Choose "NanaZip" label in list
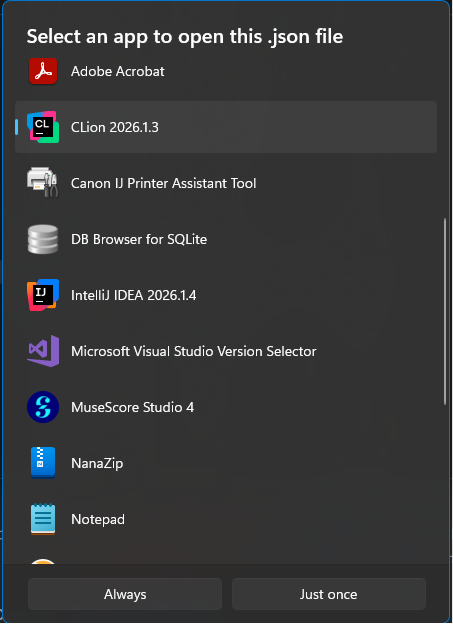The image size is (453, 624). pyautogui.click(x=97, y=464)
